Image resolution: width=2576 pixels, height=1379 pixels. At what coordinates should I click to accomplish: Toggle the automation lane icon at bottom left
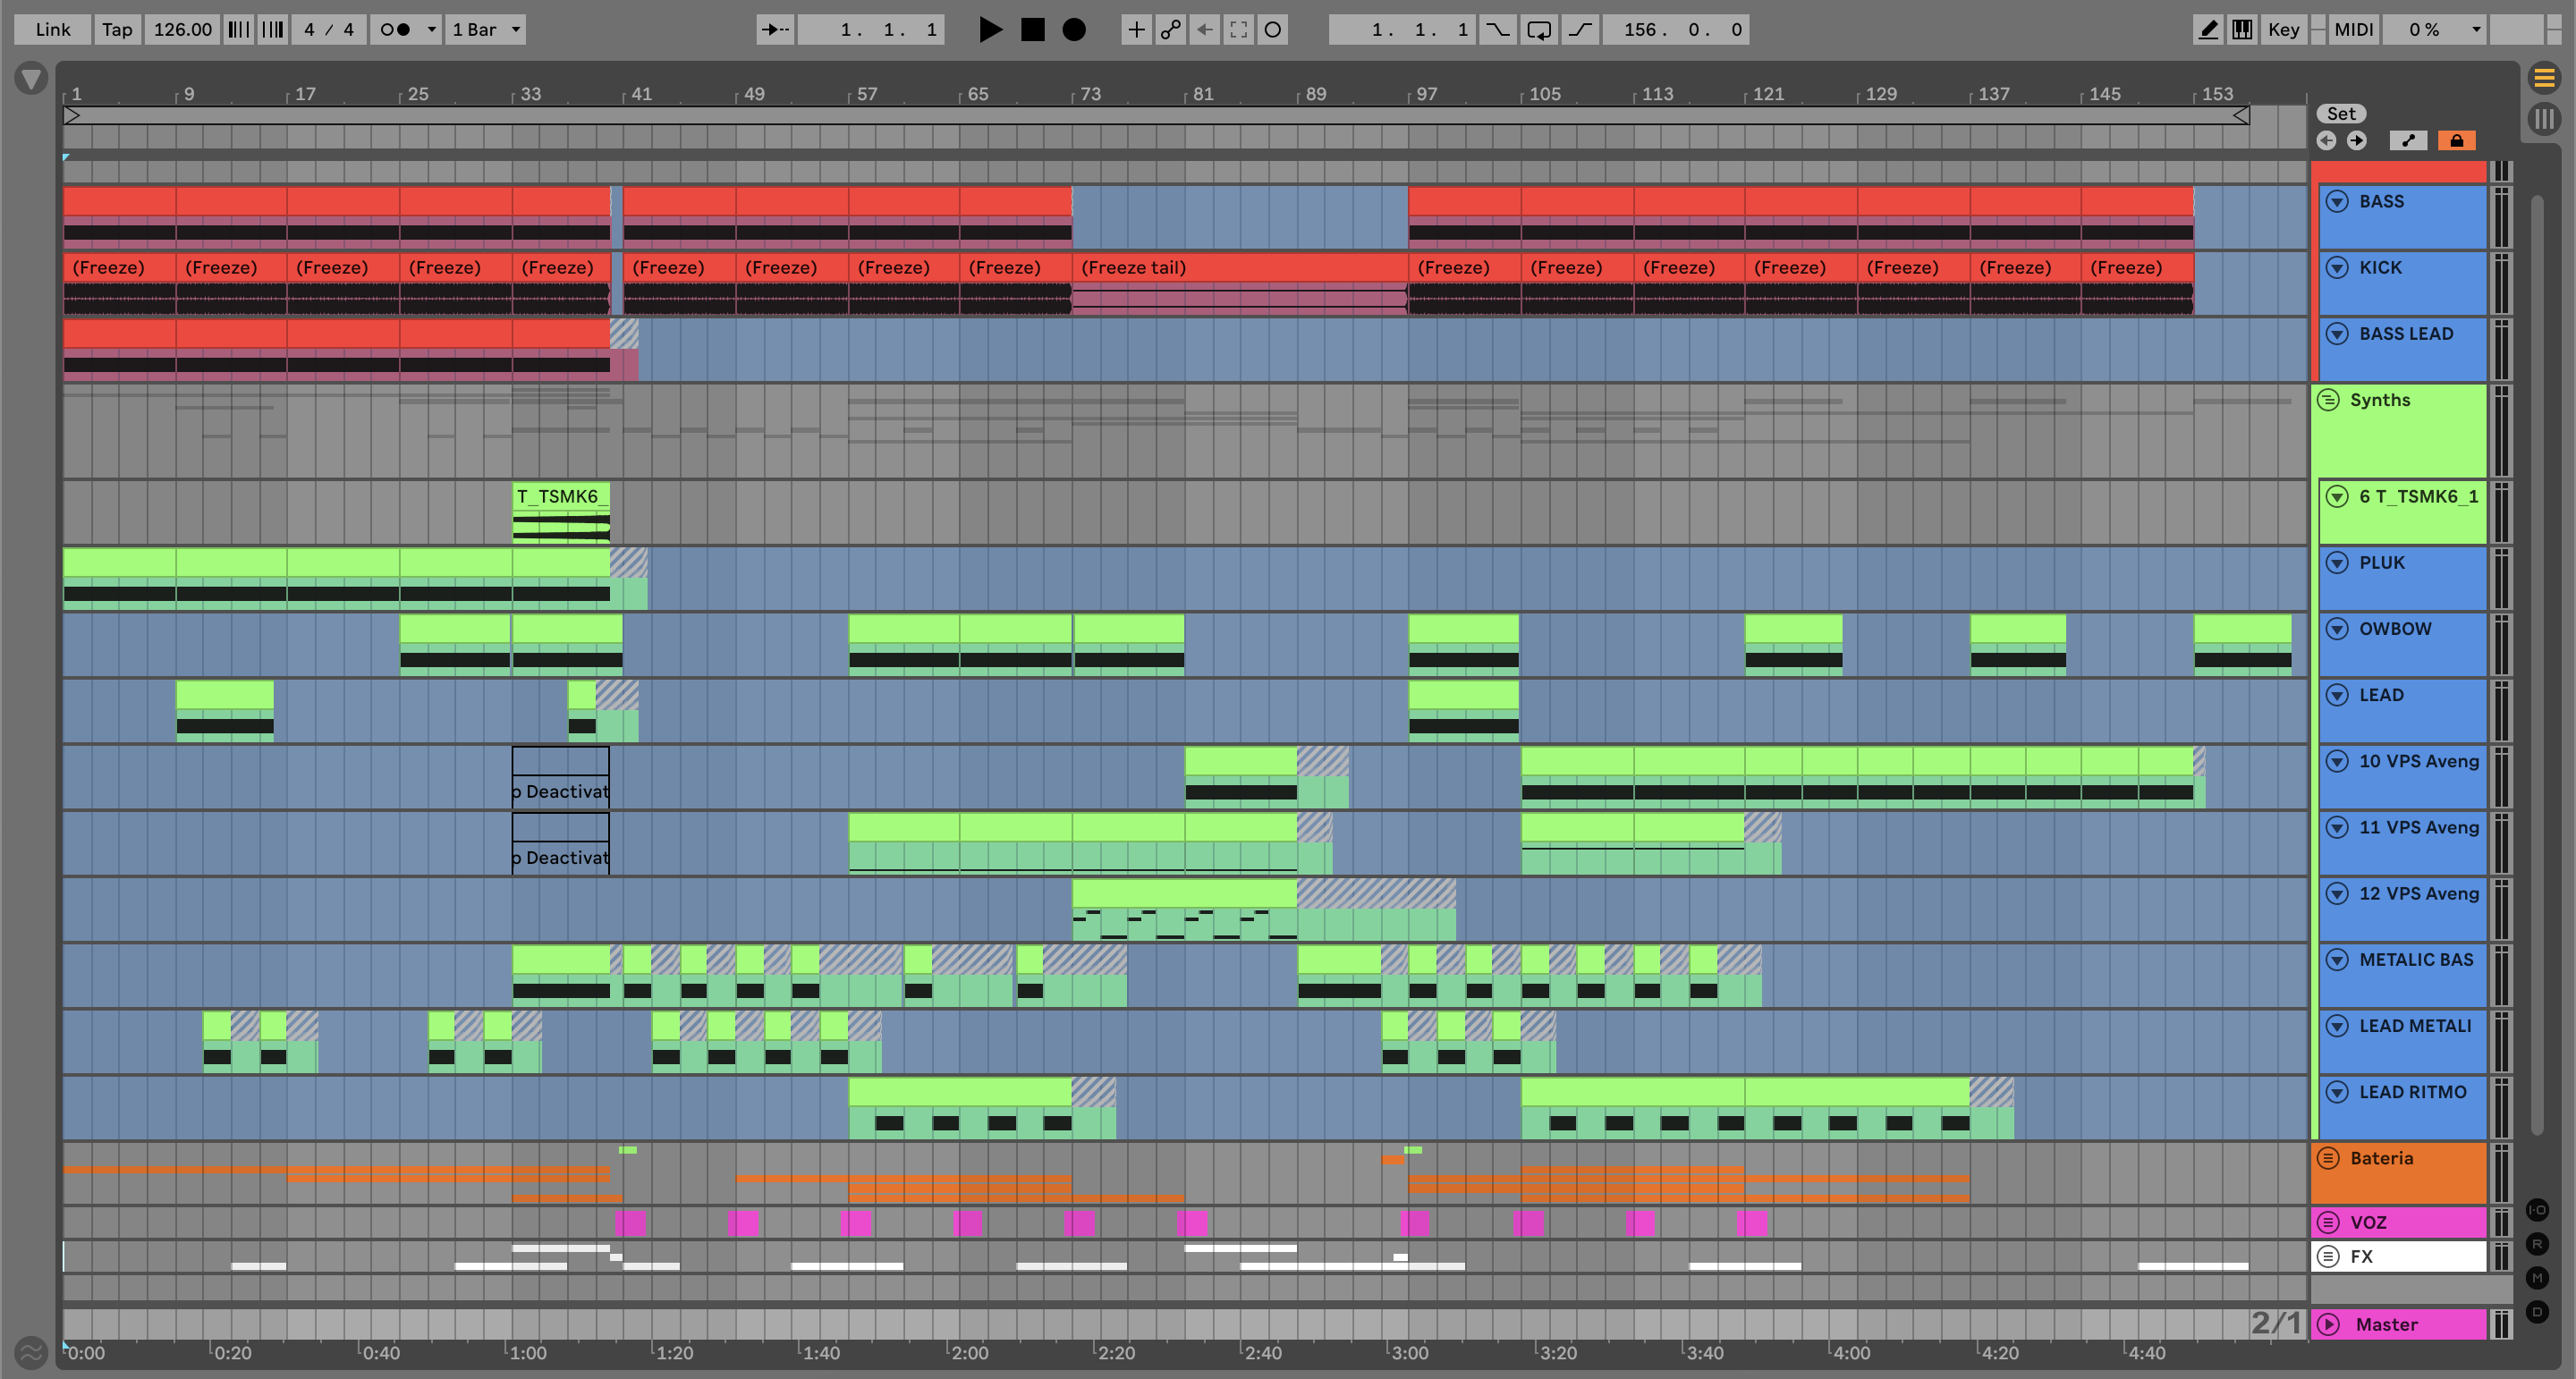pyautogui.click(x=31, y=1352)
